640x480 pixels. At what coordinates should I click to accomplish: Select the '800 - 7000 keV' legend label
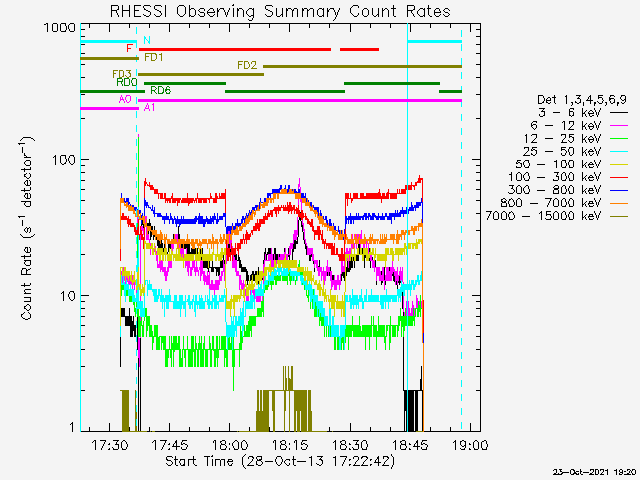(x=551, y=203)
